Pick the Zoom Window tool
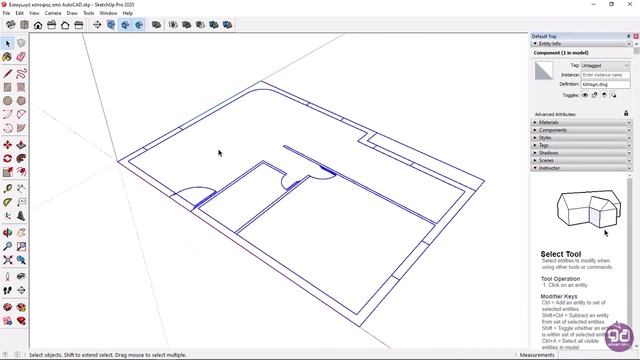 tap(21, 246)
